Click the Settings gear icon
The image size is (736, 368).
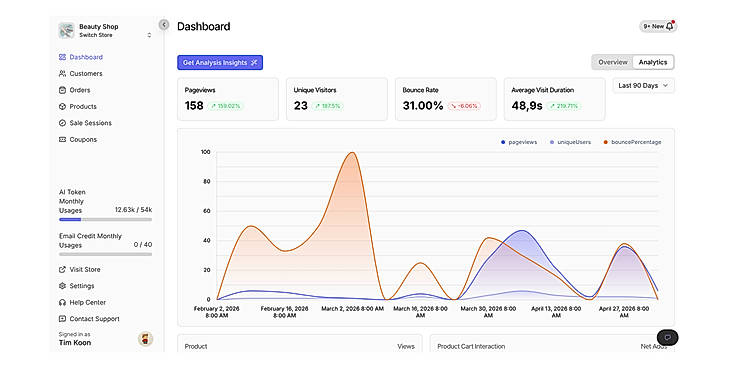click(x=62, y=286)
